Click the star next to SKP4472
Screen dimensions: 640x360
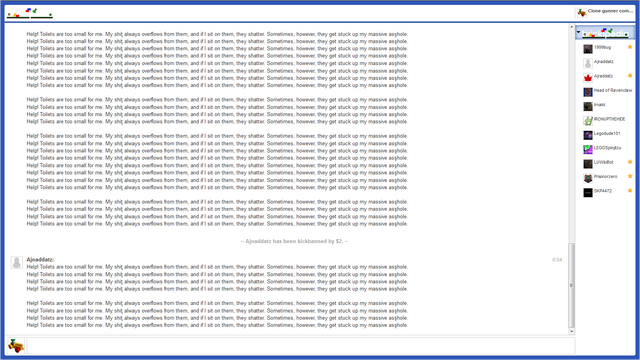tap(630, 190)
